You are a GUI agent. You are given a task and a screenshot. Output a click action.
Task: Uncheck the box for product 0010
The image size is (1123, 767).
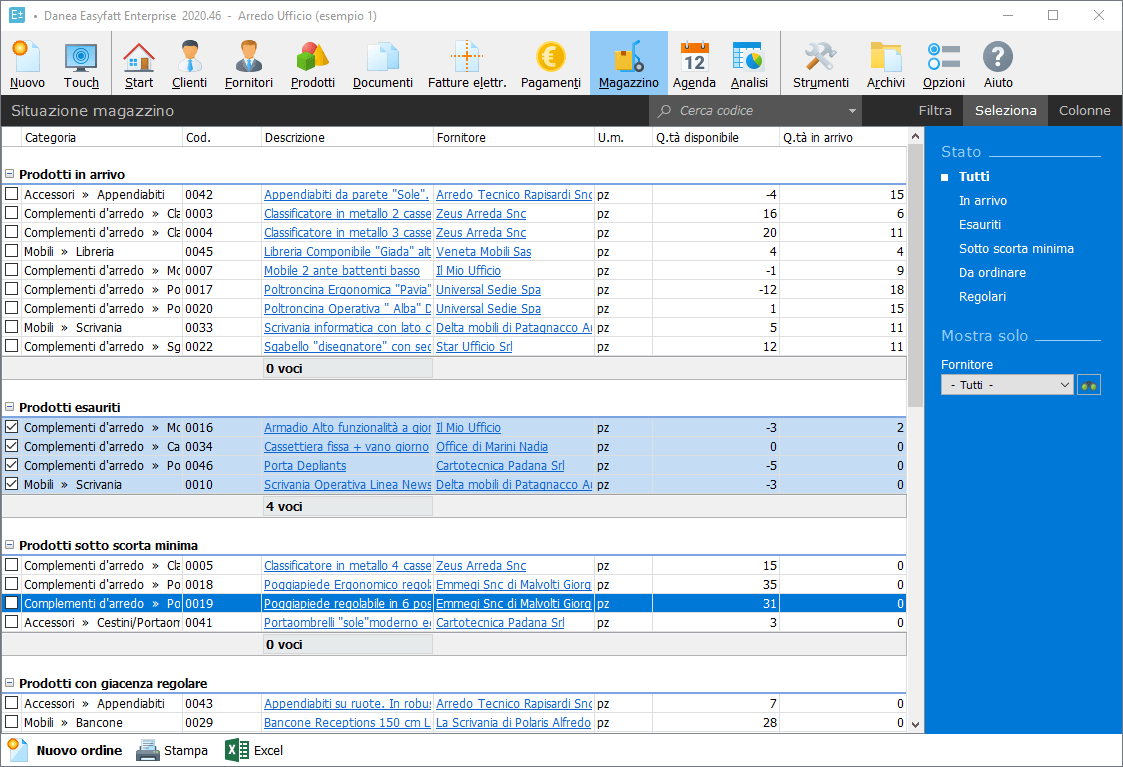pyautogui.click(x=11, y=483)
